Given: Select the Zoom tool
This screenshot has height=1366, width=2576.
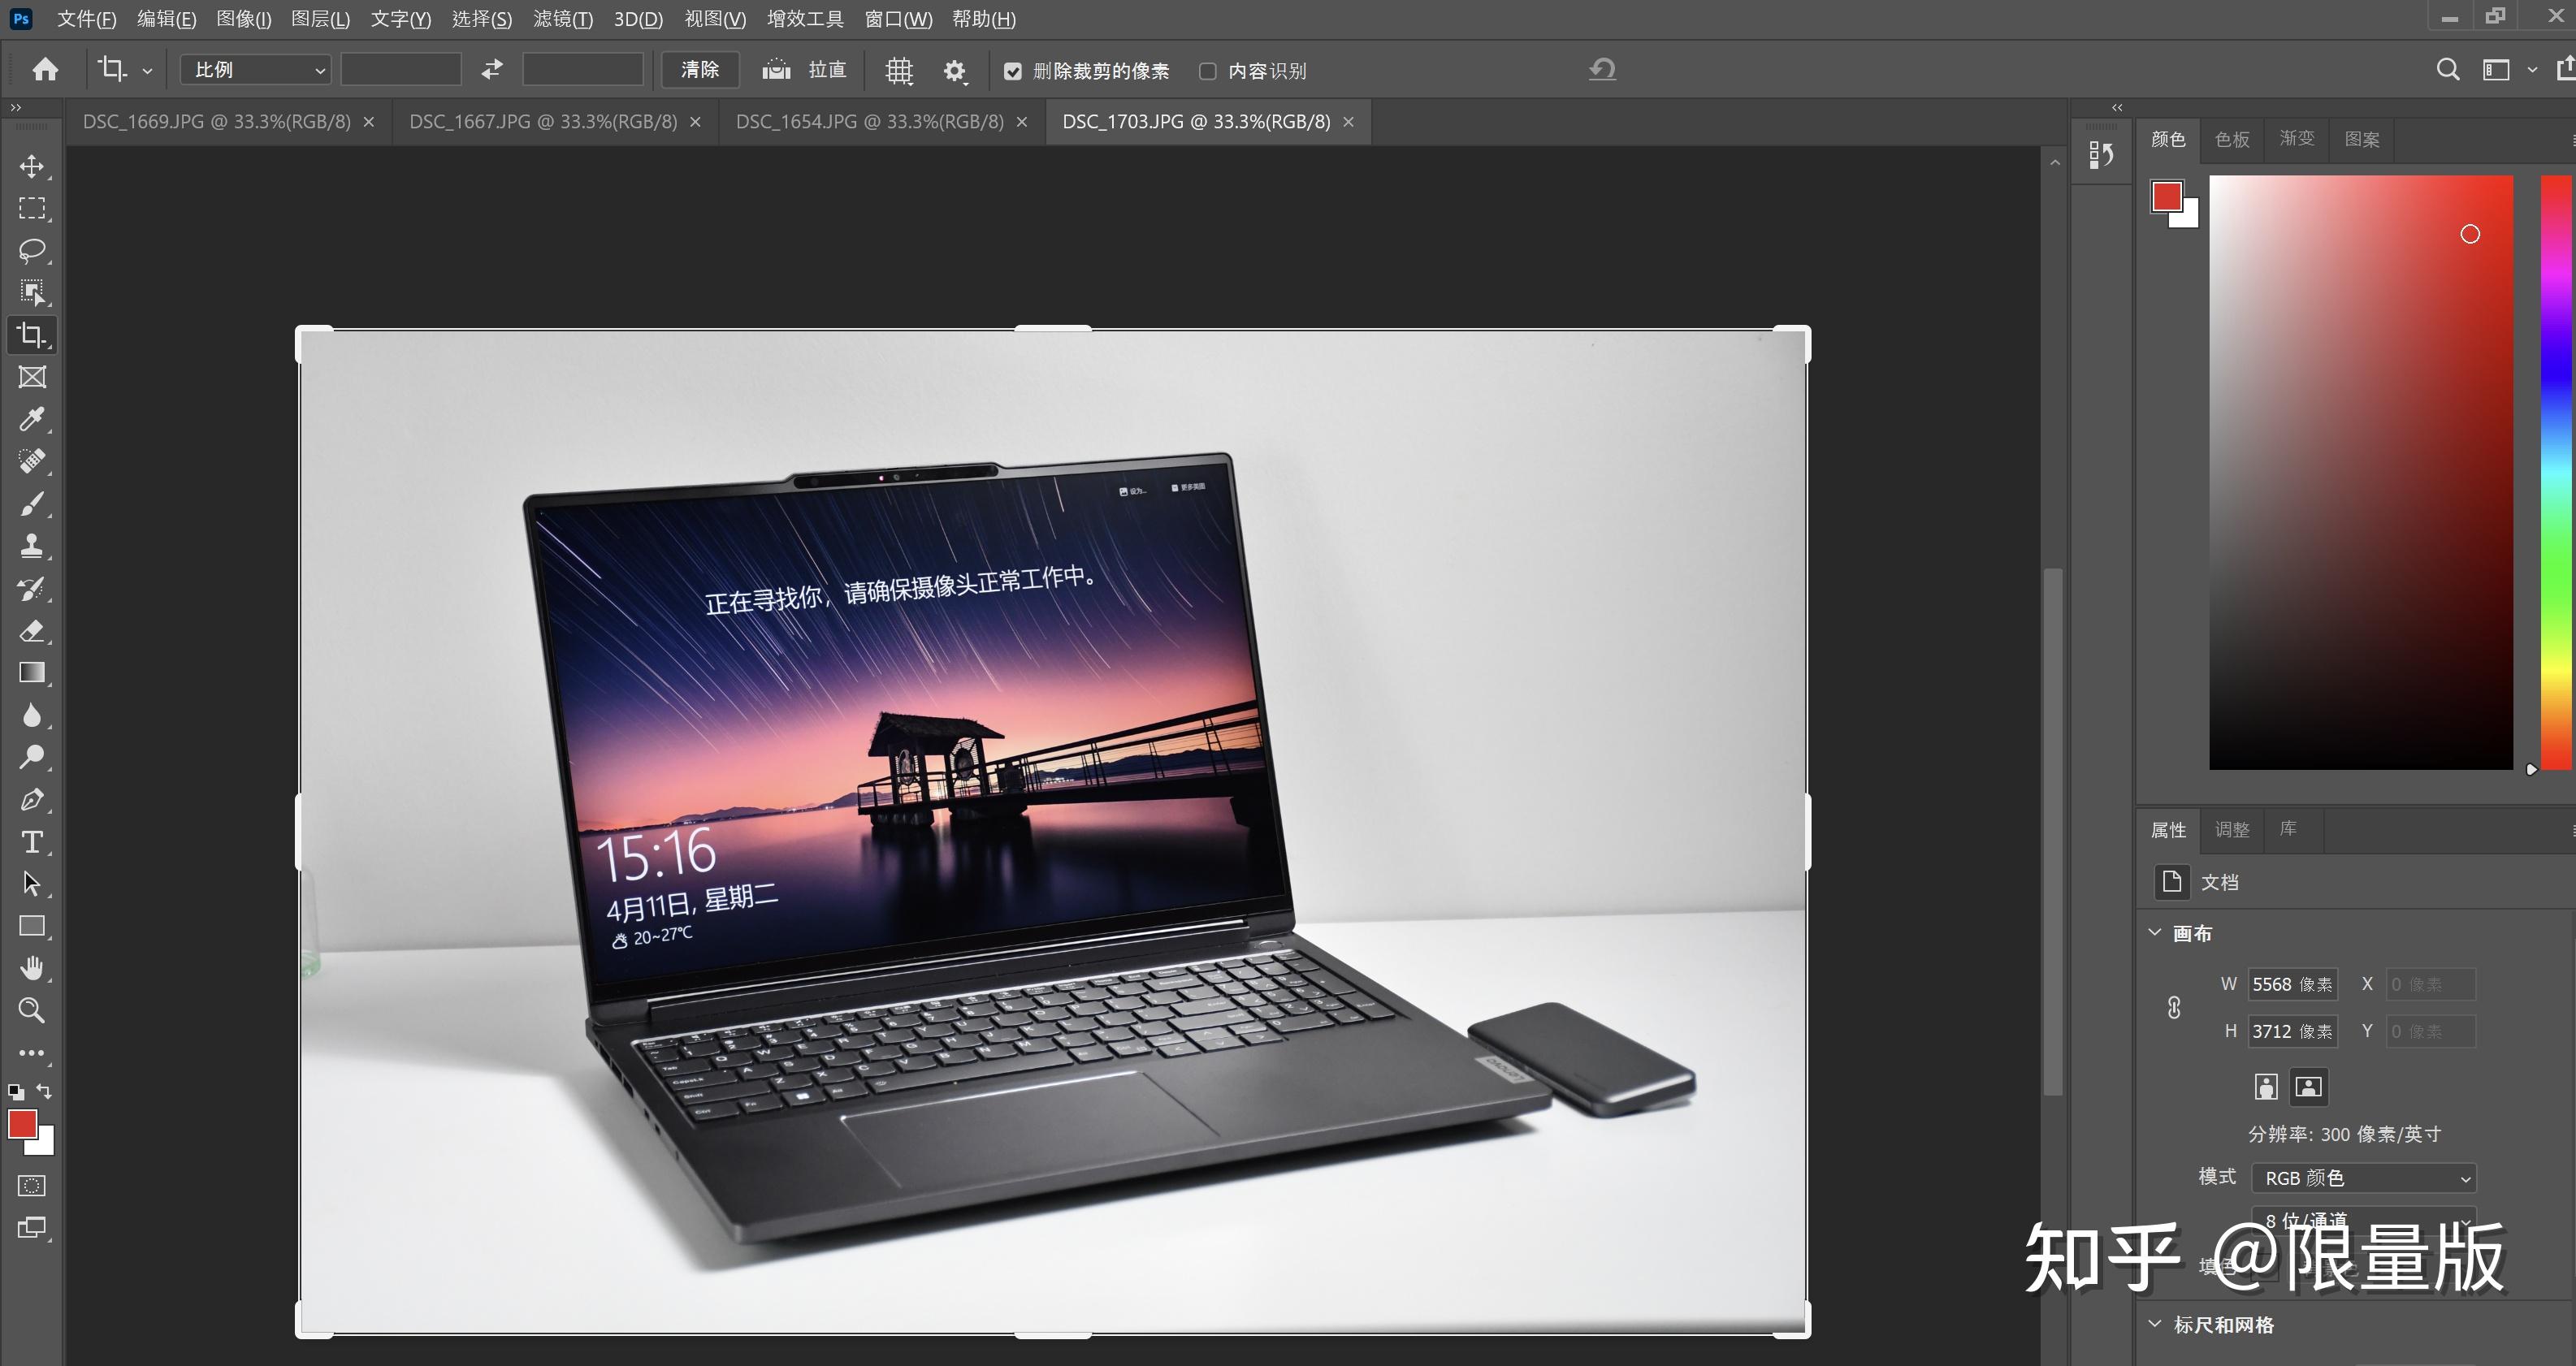Looking at the screenshot, I should [32, 1010].
